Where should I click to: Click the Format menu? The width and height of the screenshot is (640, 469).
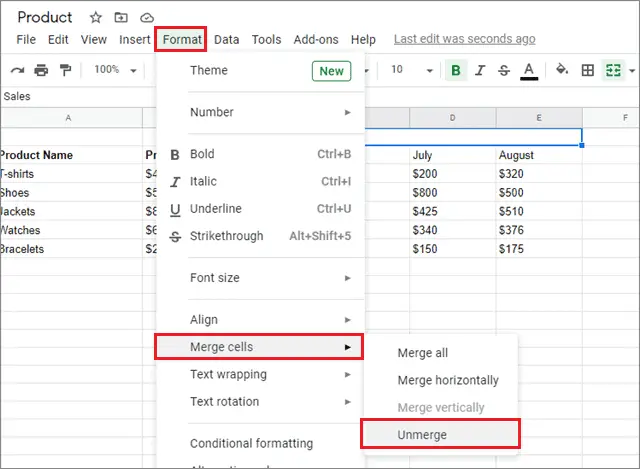coord(181,39)
